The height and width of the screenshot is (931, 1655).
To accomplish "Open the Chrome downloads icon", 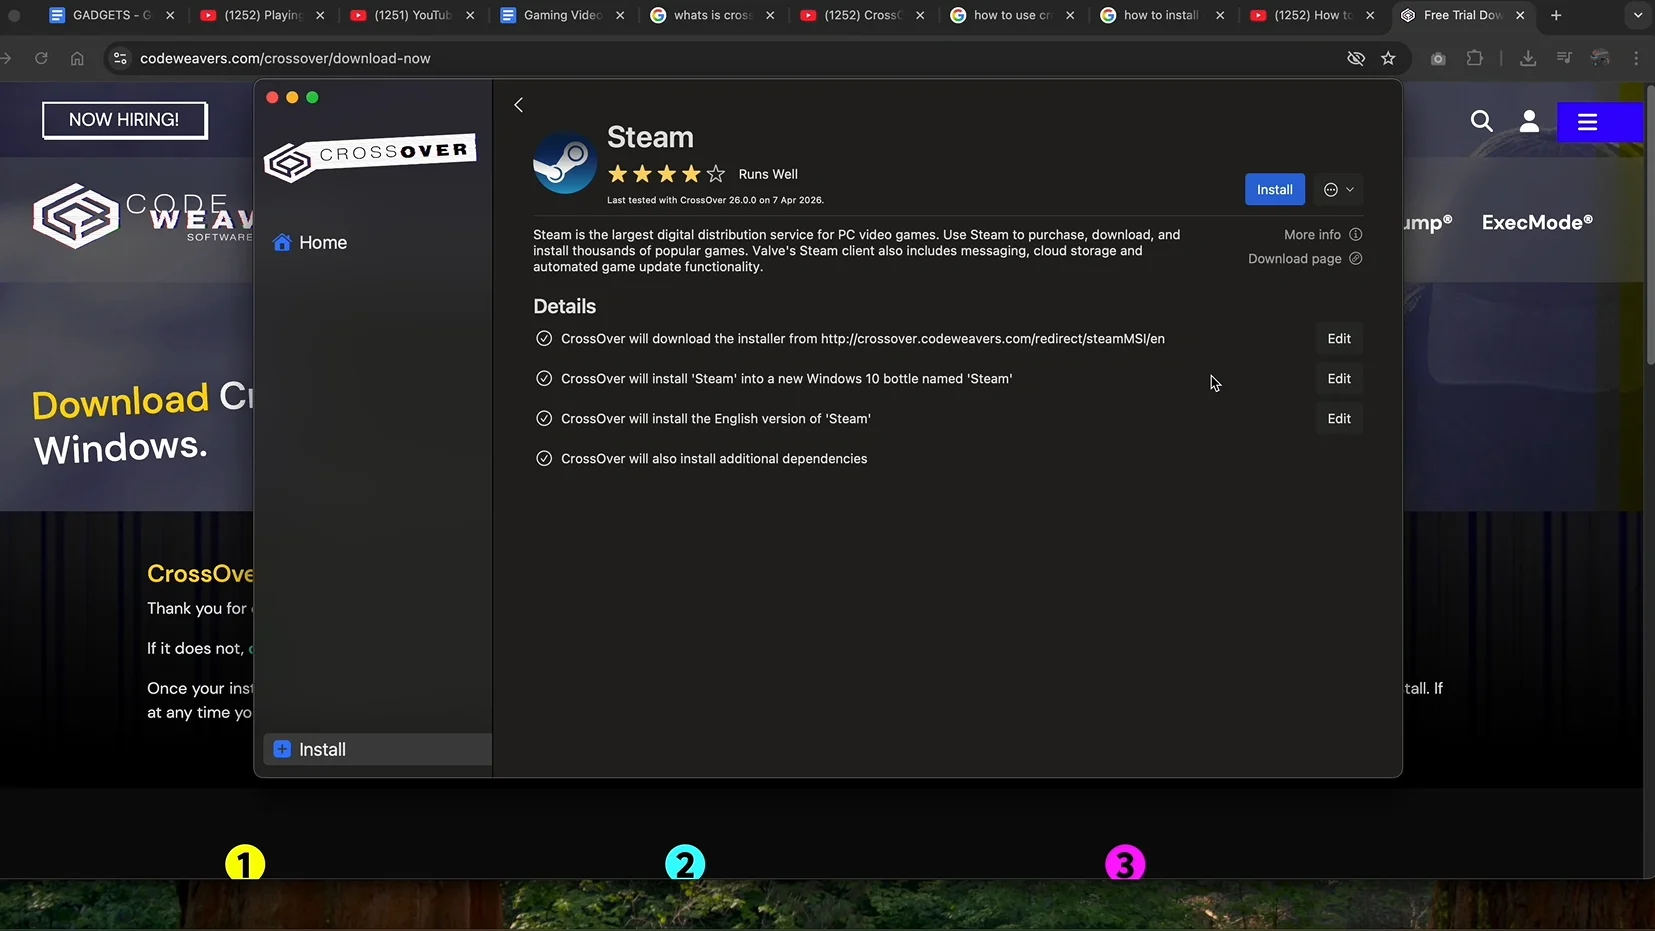I will click(x=1526, y=58).
